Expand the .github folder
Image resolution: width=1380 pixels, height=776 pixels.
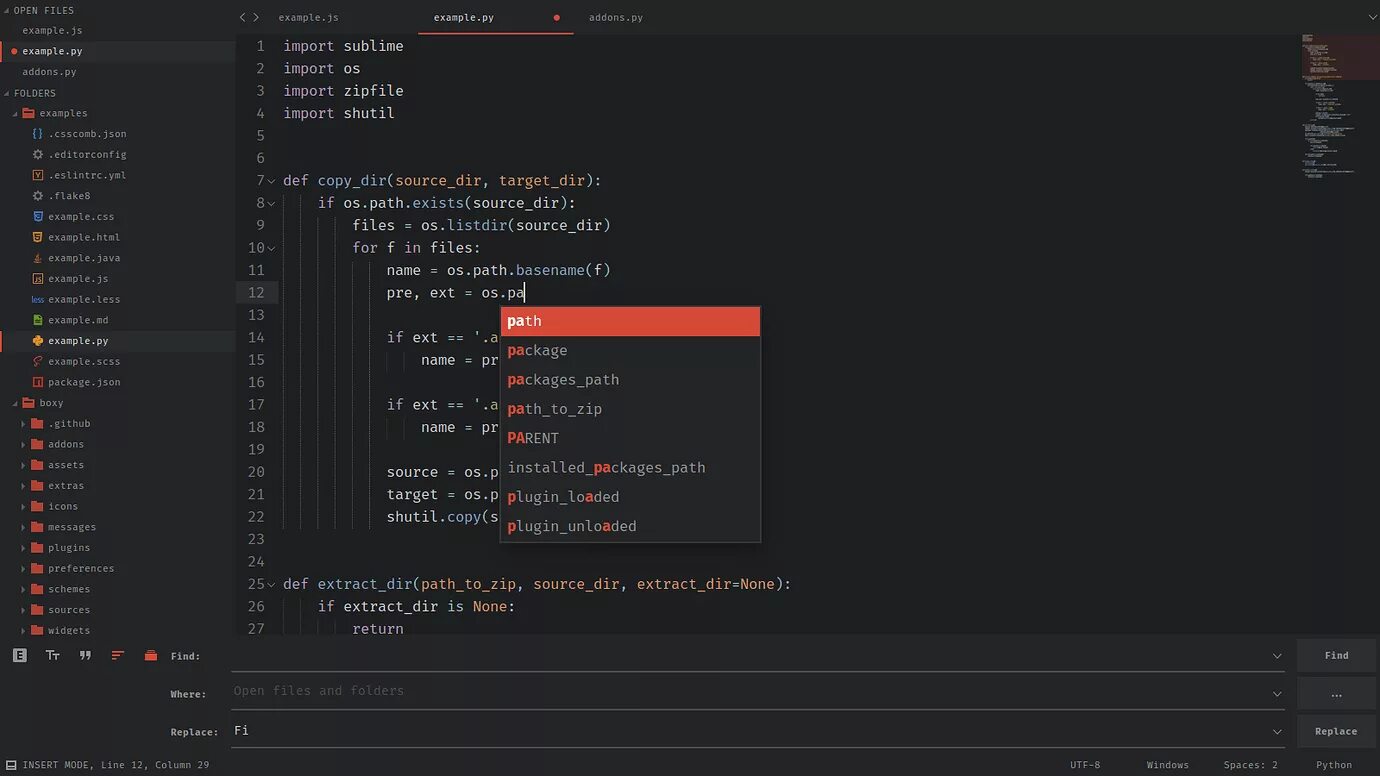[x=23, y=424]
